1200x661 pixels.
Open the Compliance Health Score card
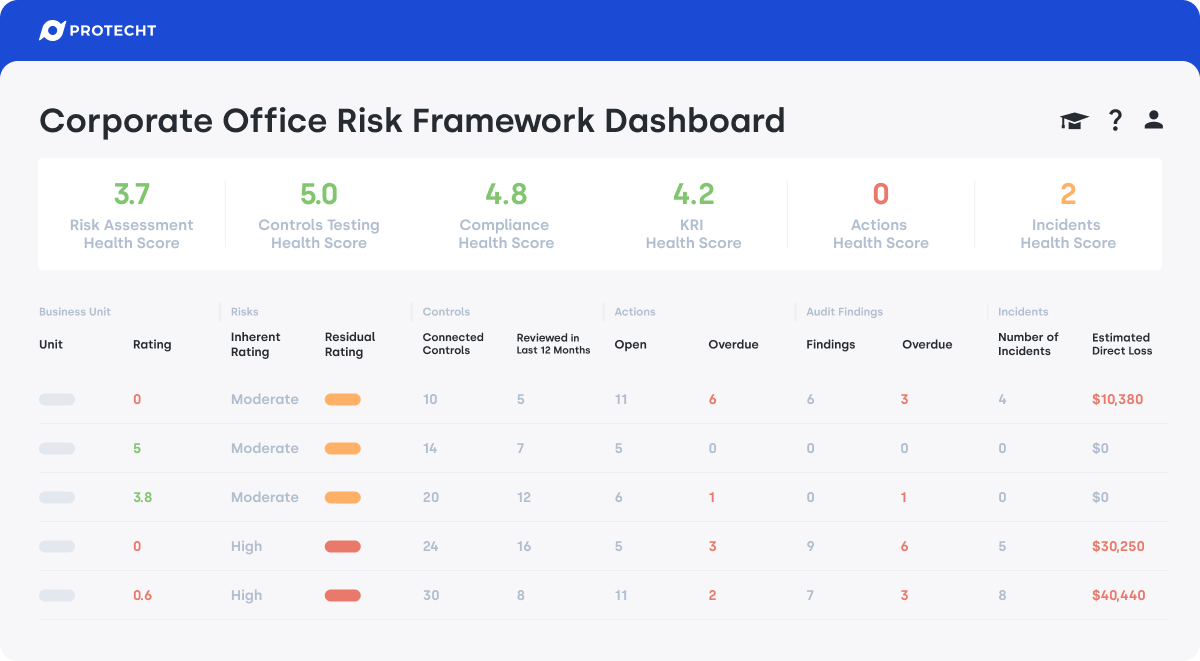tap(506, 214)
